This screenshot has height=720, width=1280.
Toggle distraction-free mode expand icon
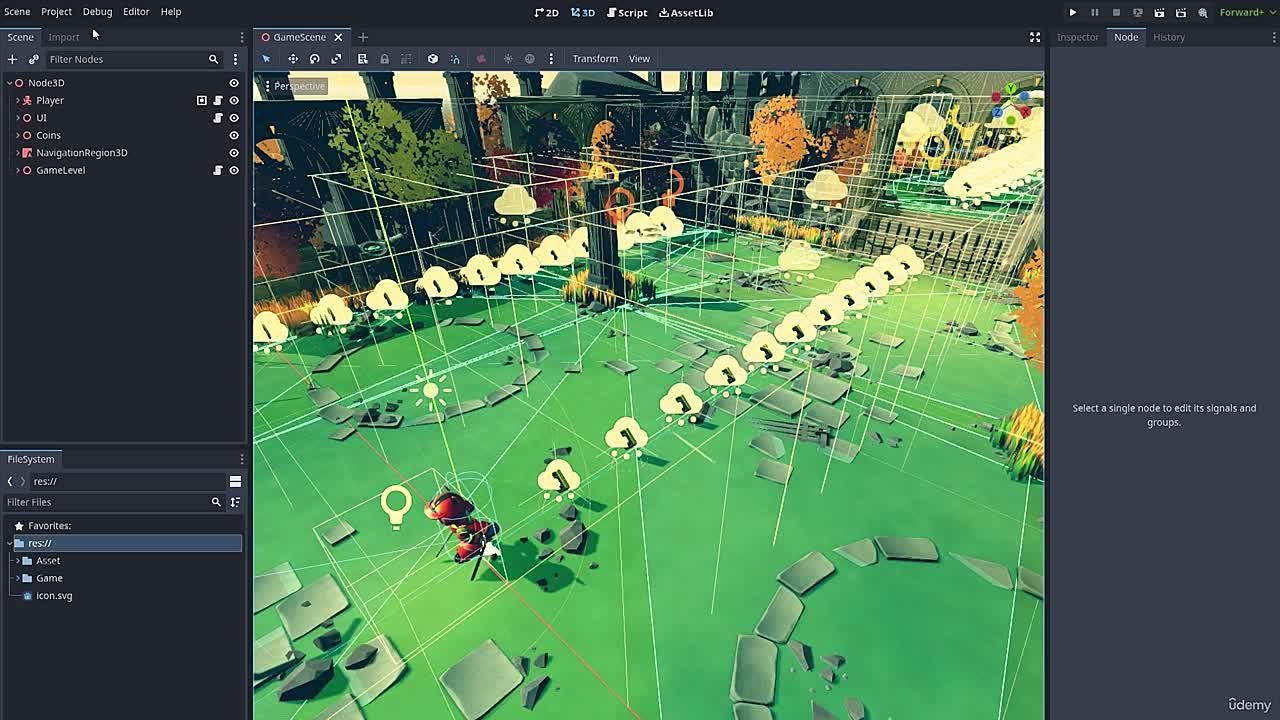(1035, 37)
